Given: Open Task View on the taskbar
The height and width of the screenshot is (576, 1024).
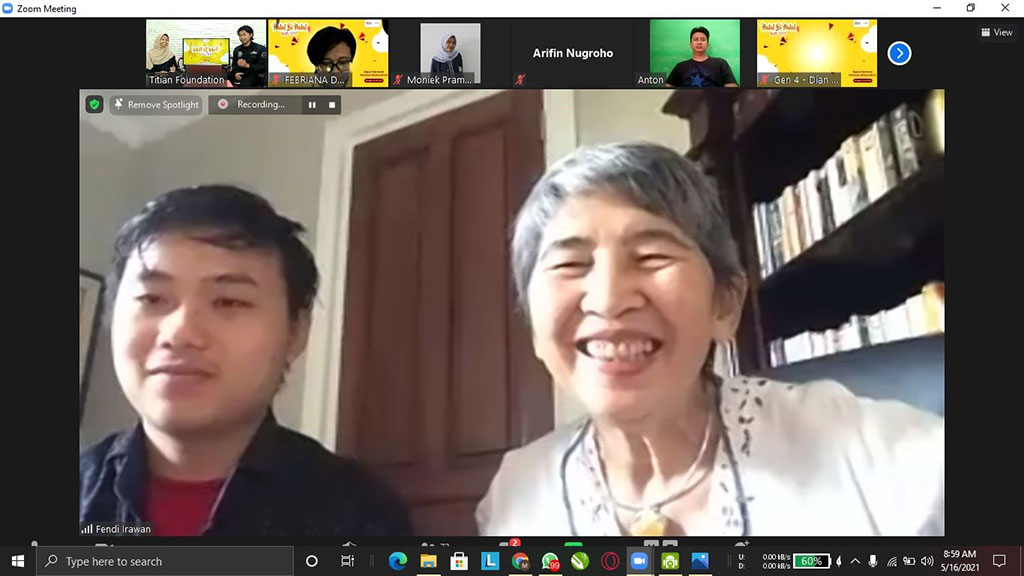Looking at the screenshot, I should pyautogui.click(x=347, y=561).
